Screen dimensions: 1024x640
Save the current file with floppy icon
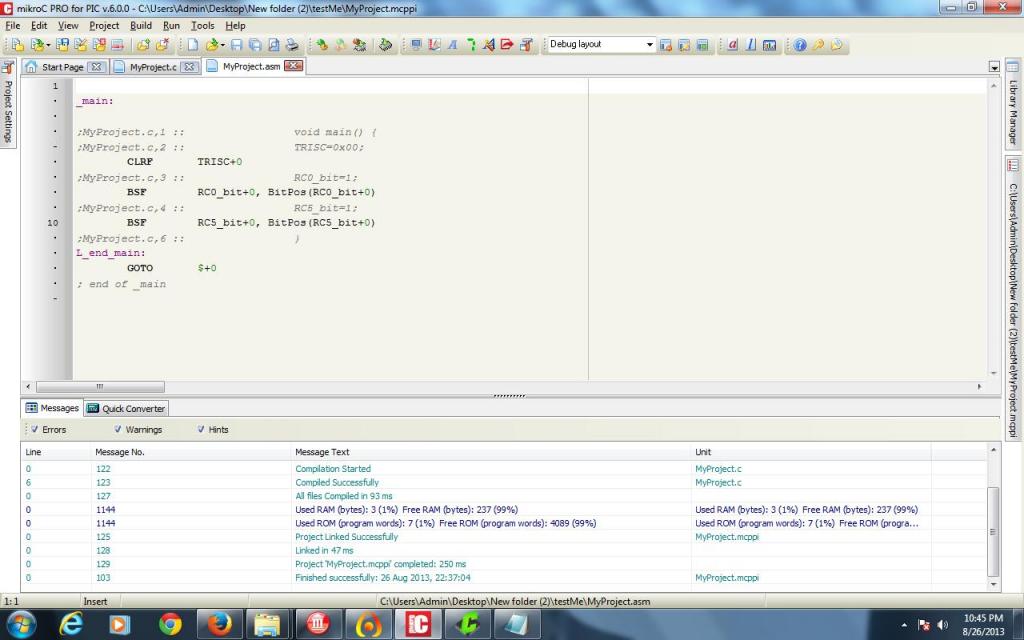(x=236, y=44)
